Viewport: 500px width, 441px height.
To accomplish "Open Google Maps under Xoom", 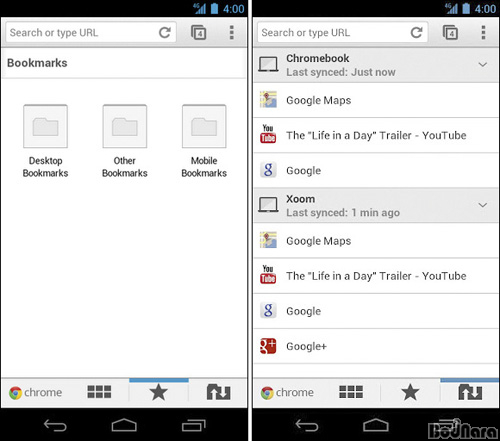I will point(376,241).
